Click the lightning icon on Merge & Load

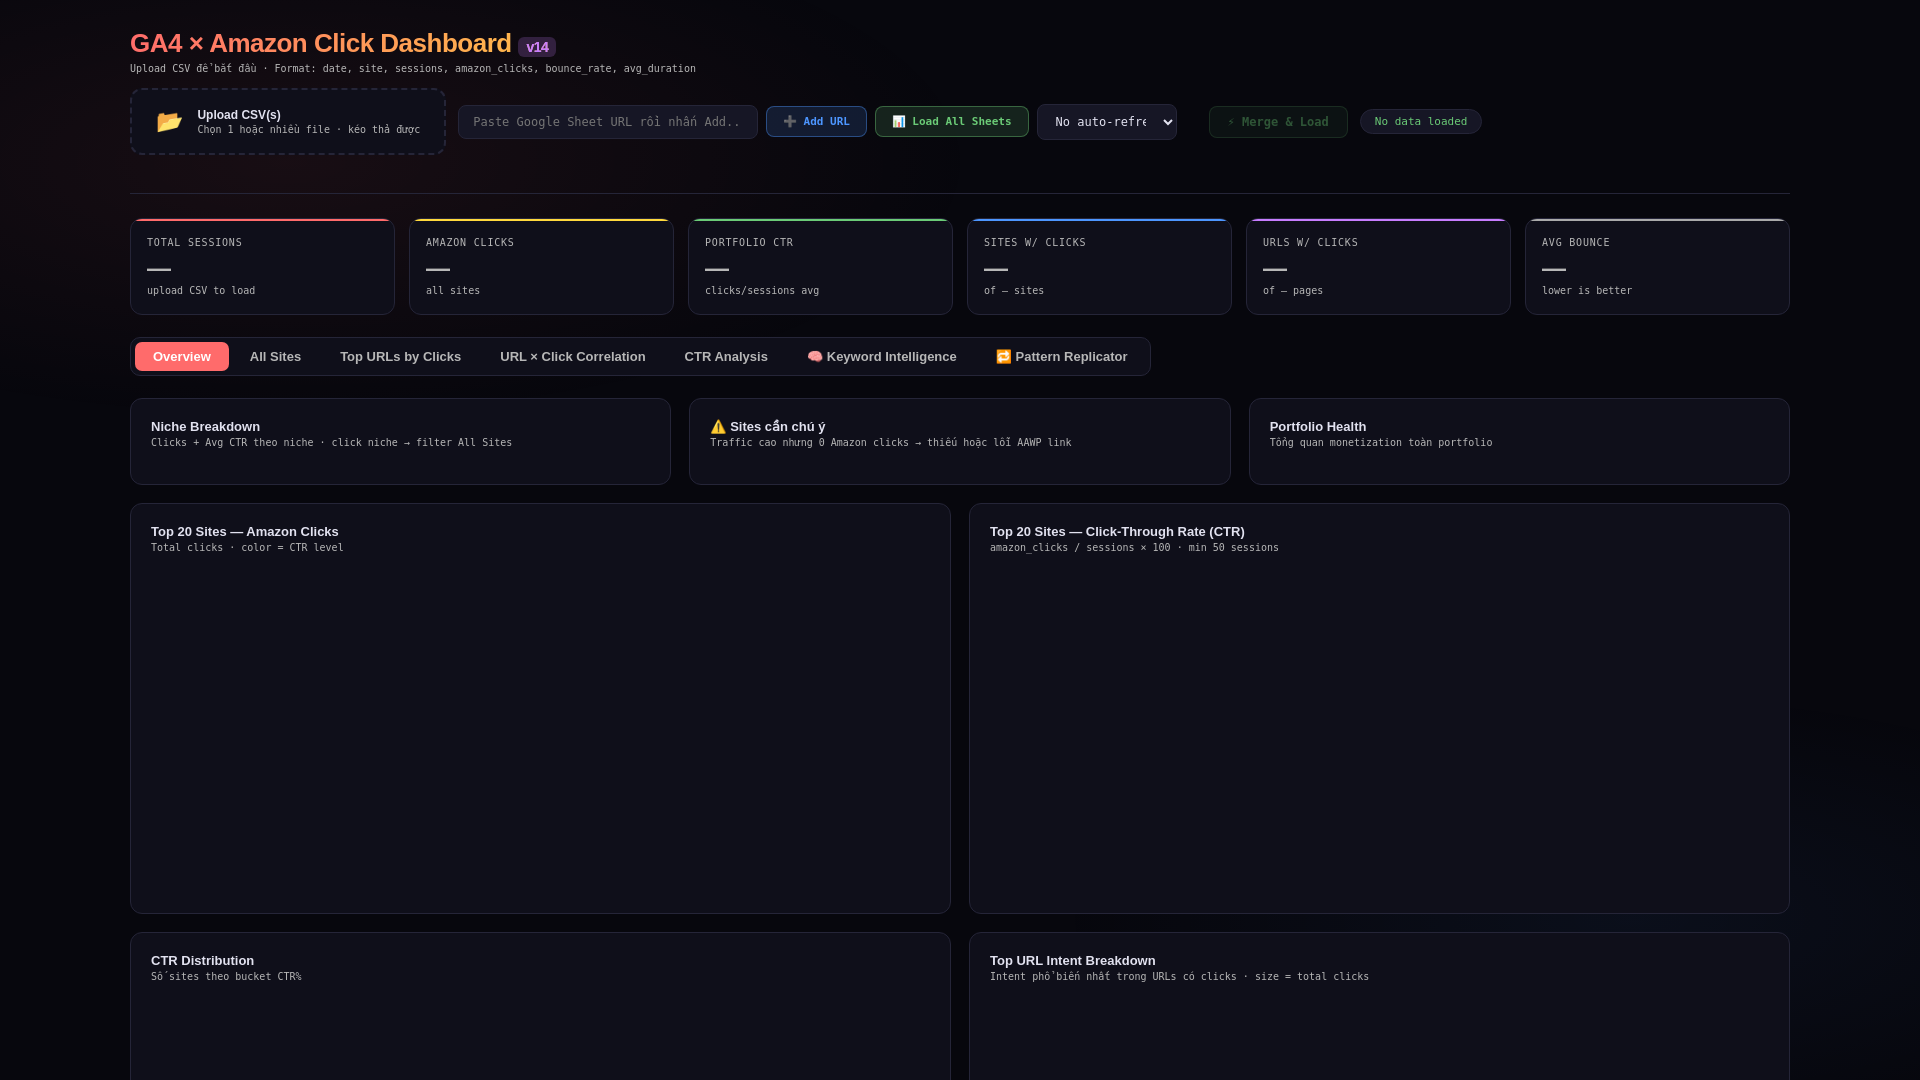coord(1231,122)
